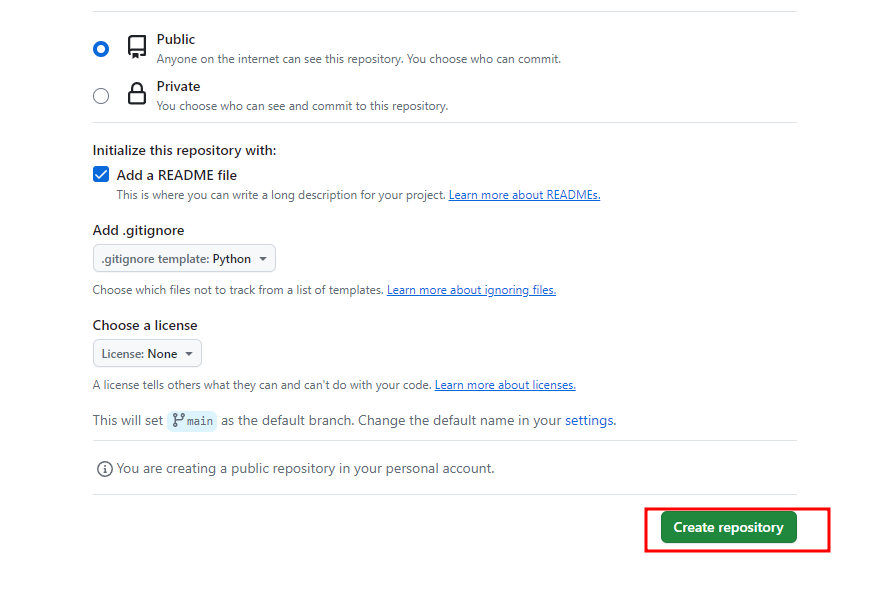Click the 'You are creating a public repository' notice
The width and height of the screenshot is (872, 593).
point(305,468)
